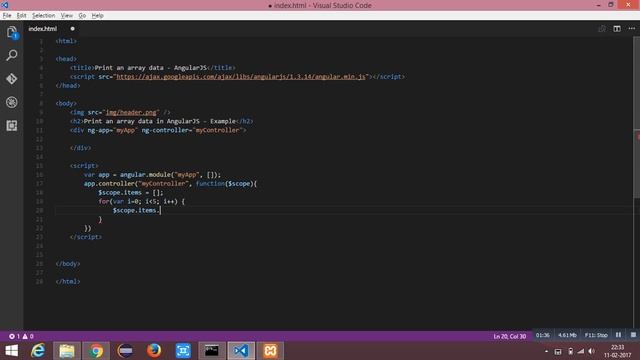The width and height of the screenshot is (640, 360).
Task: Click the split editor icon
Action: (617, 29)
